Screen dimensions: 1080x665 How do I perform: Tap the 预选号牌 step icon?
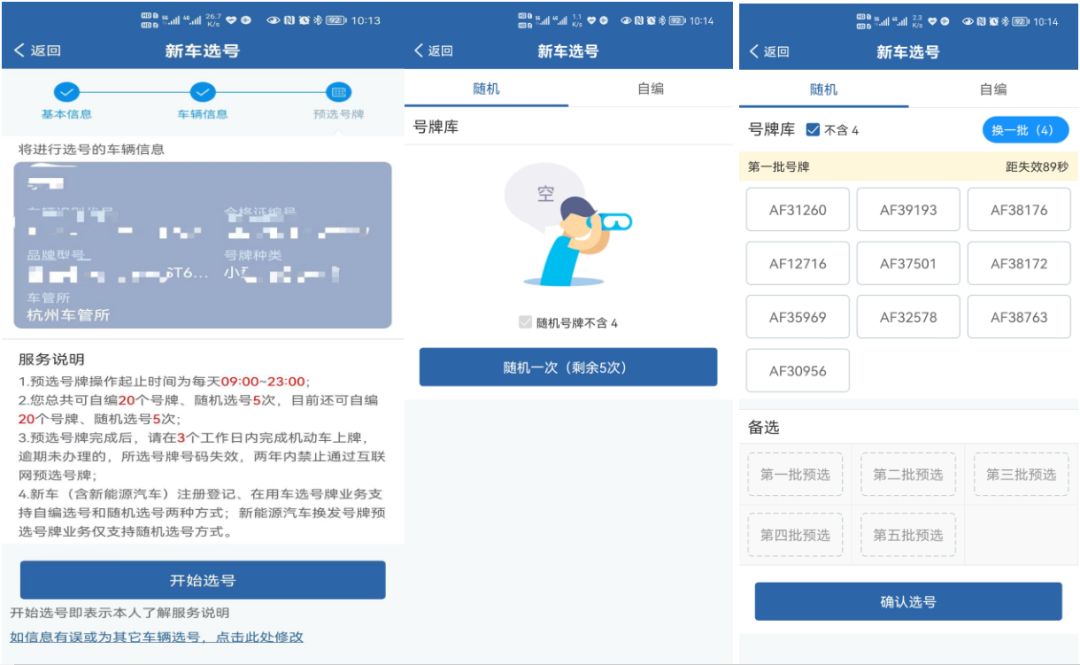tap(338, 92)
